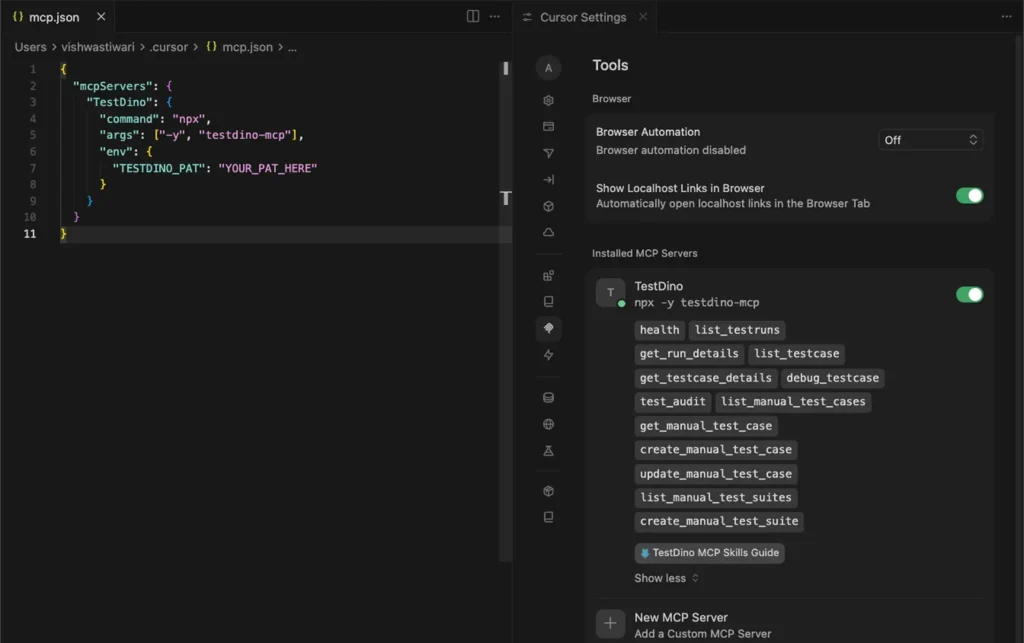The width and height of the screenshot is (1024, 643).
Task: Click the 'list_manual_test_suites' tool chip
Action: [715, 497]
